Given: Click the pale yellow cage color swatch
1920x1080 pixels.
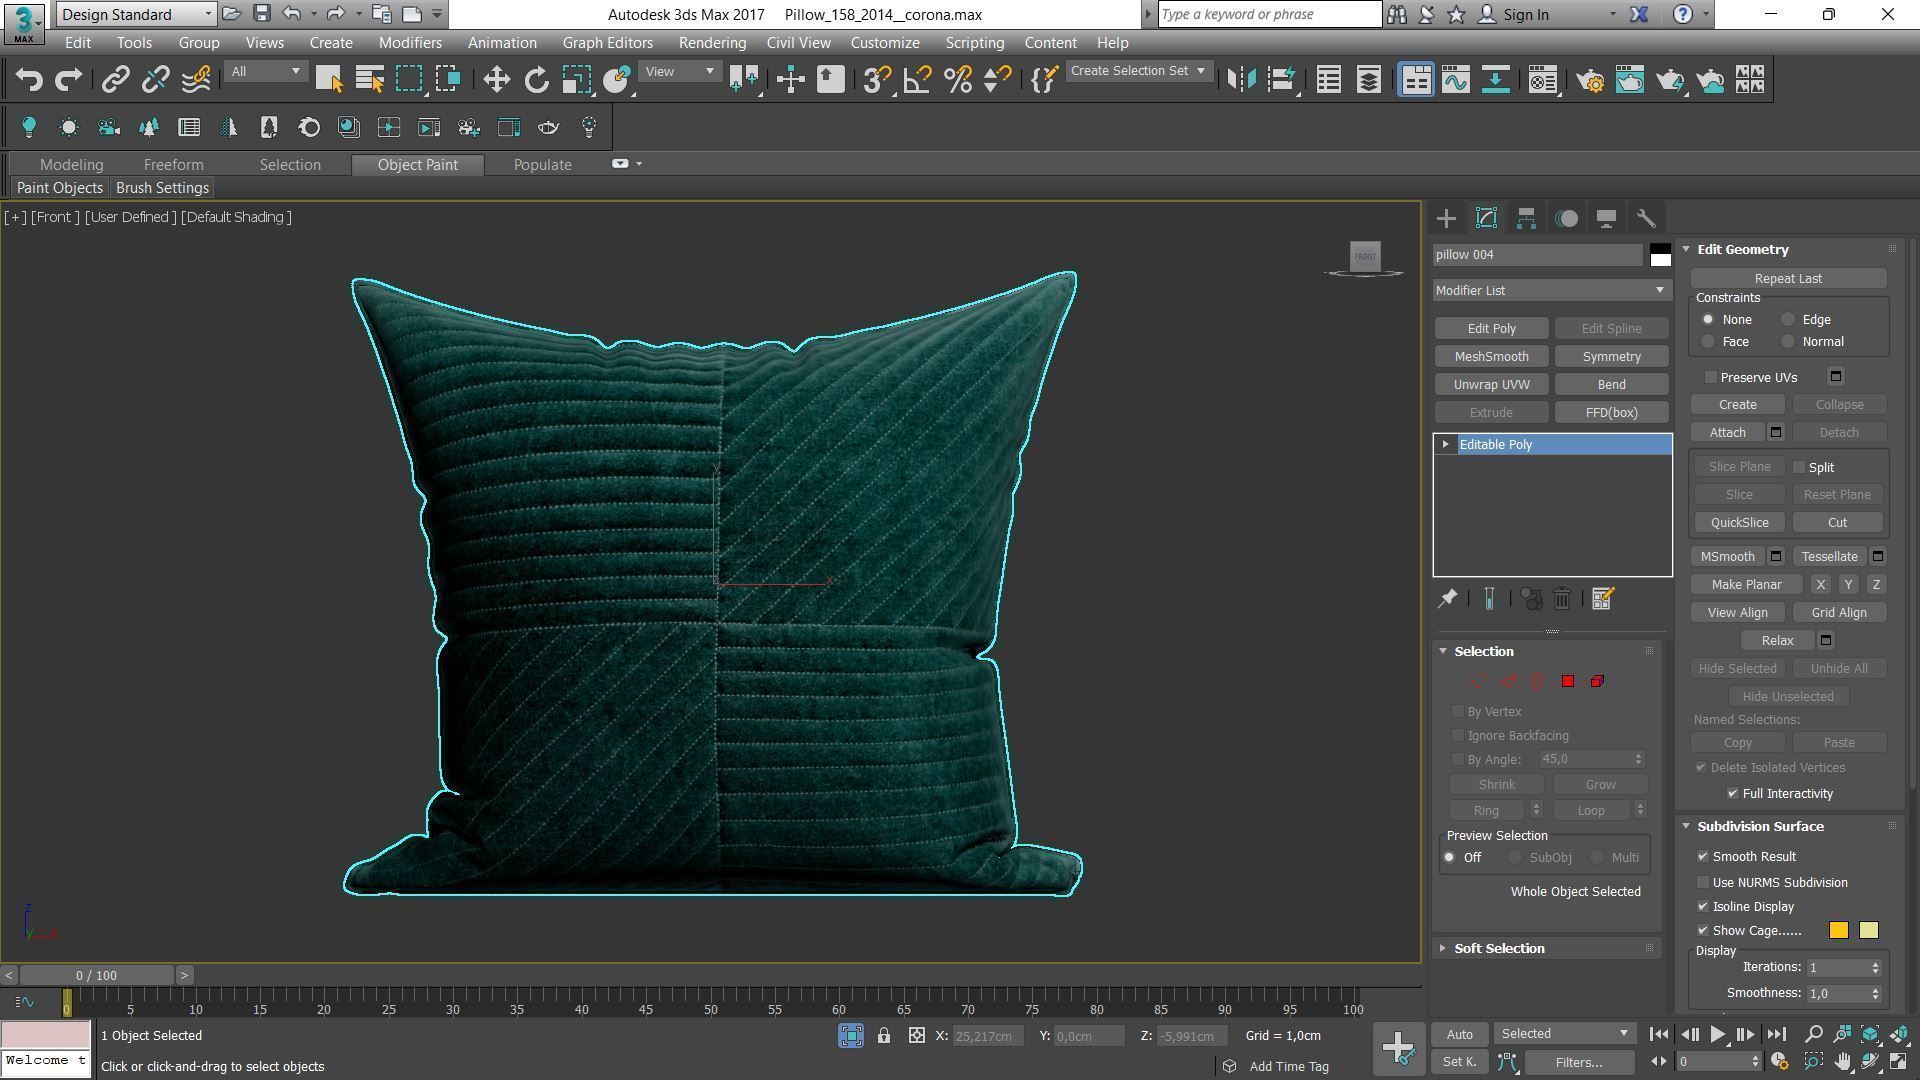Looking at the screenshot, I should point(1868,931).
